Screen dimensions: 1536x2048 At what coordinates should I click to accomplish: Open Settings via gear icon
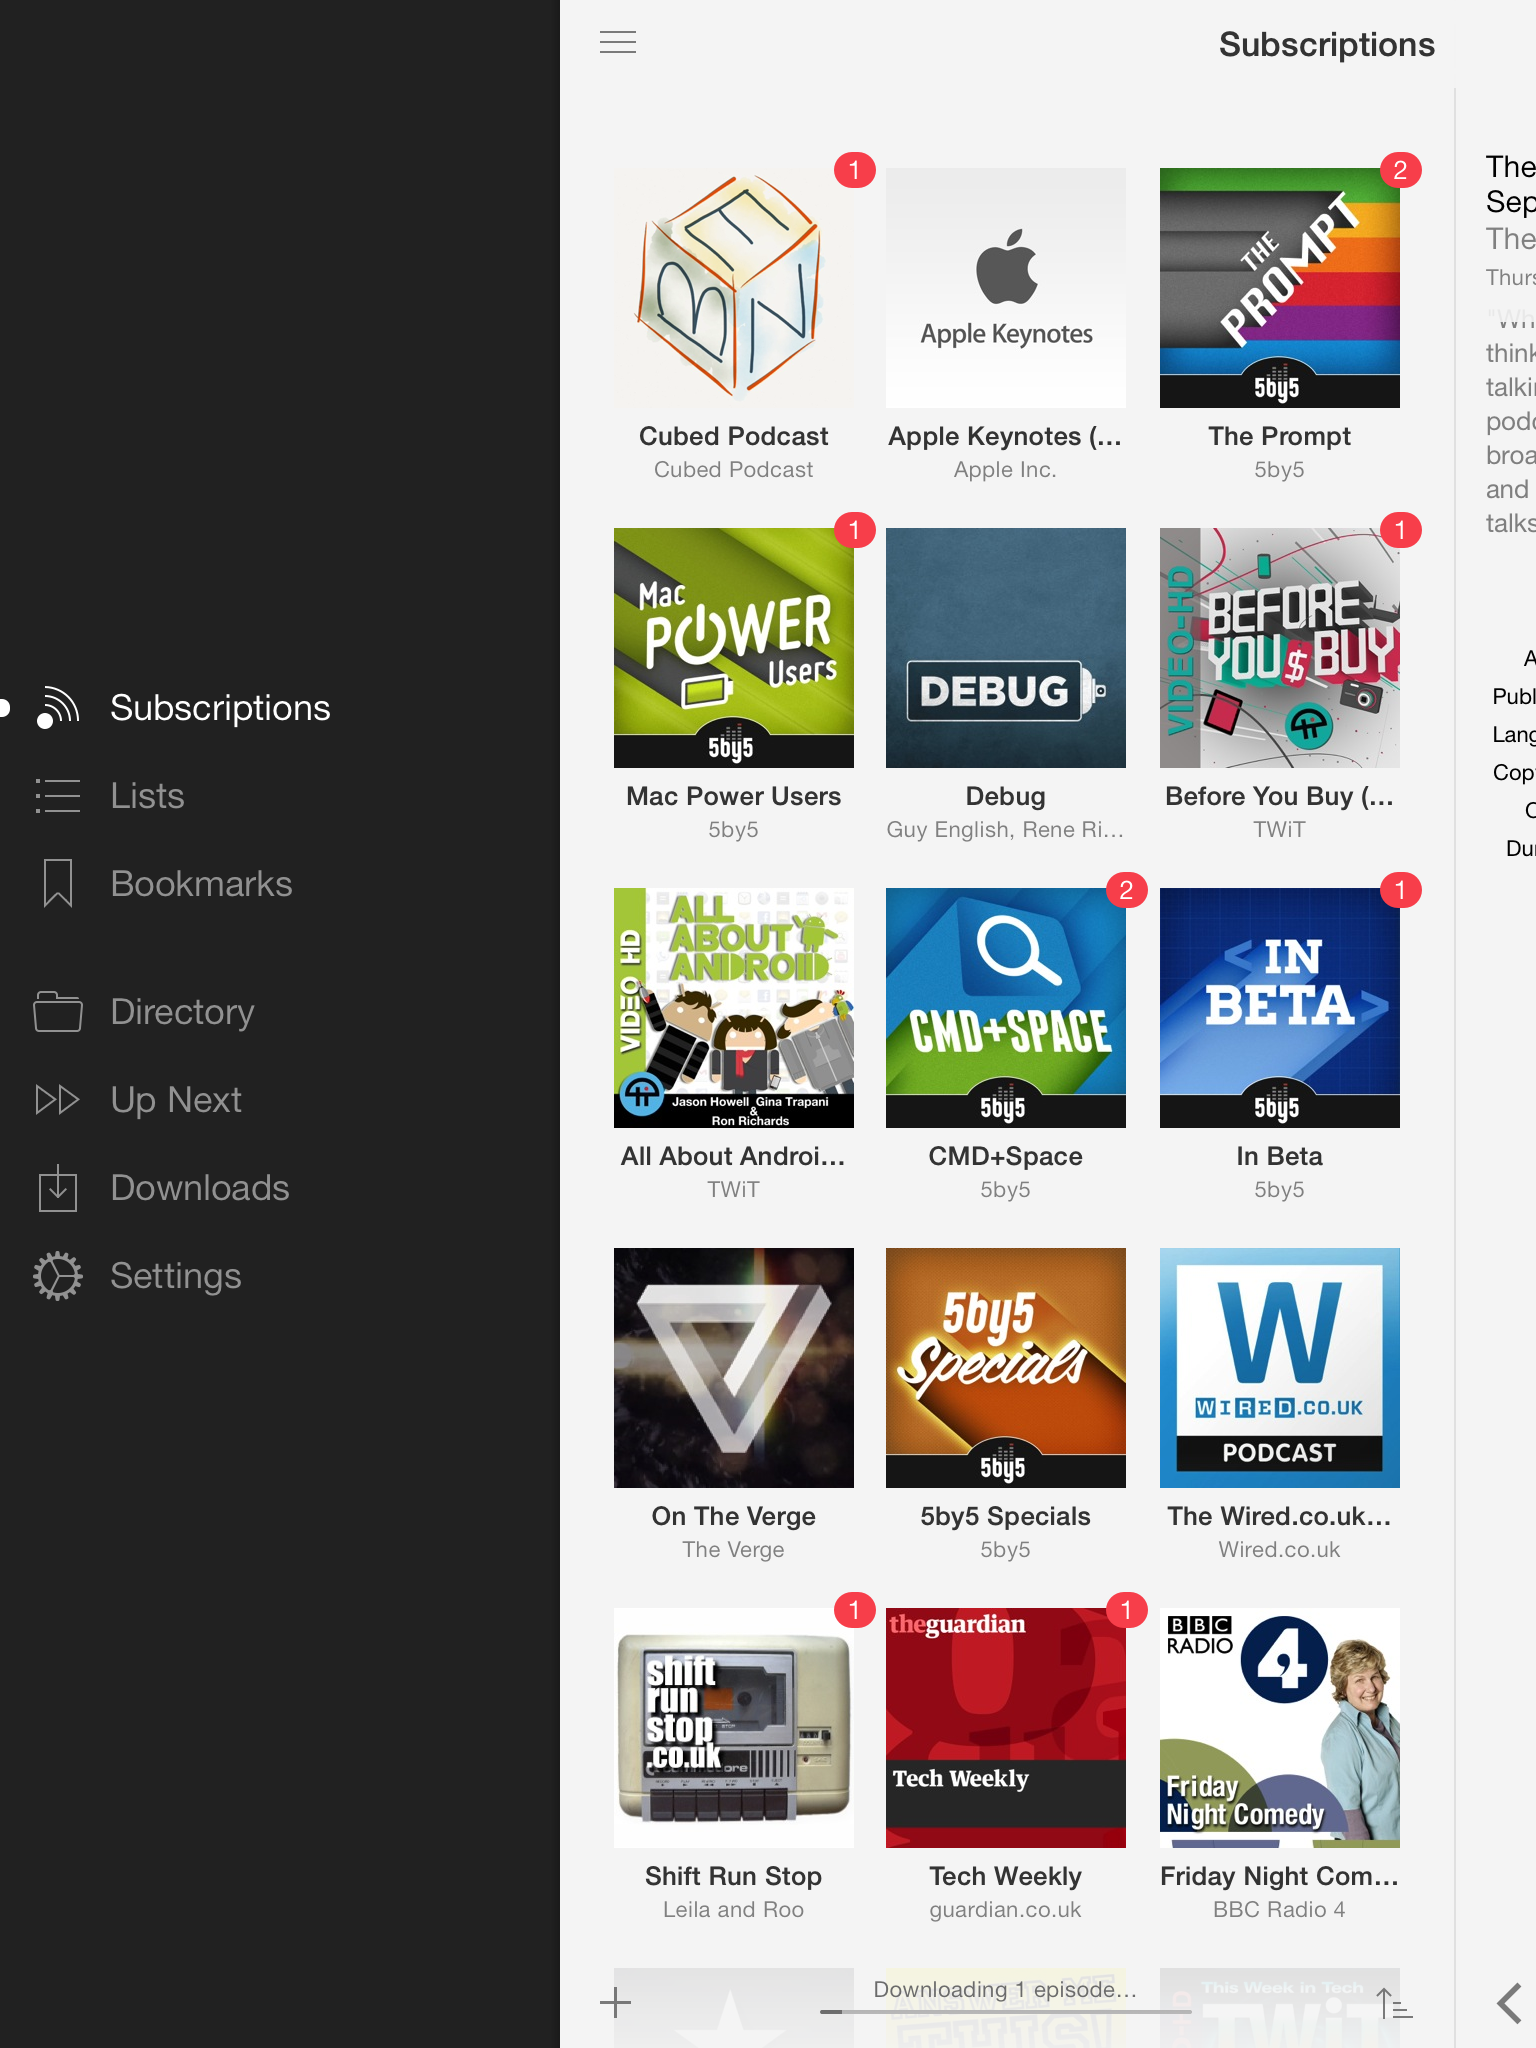[58, 1276]
